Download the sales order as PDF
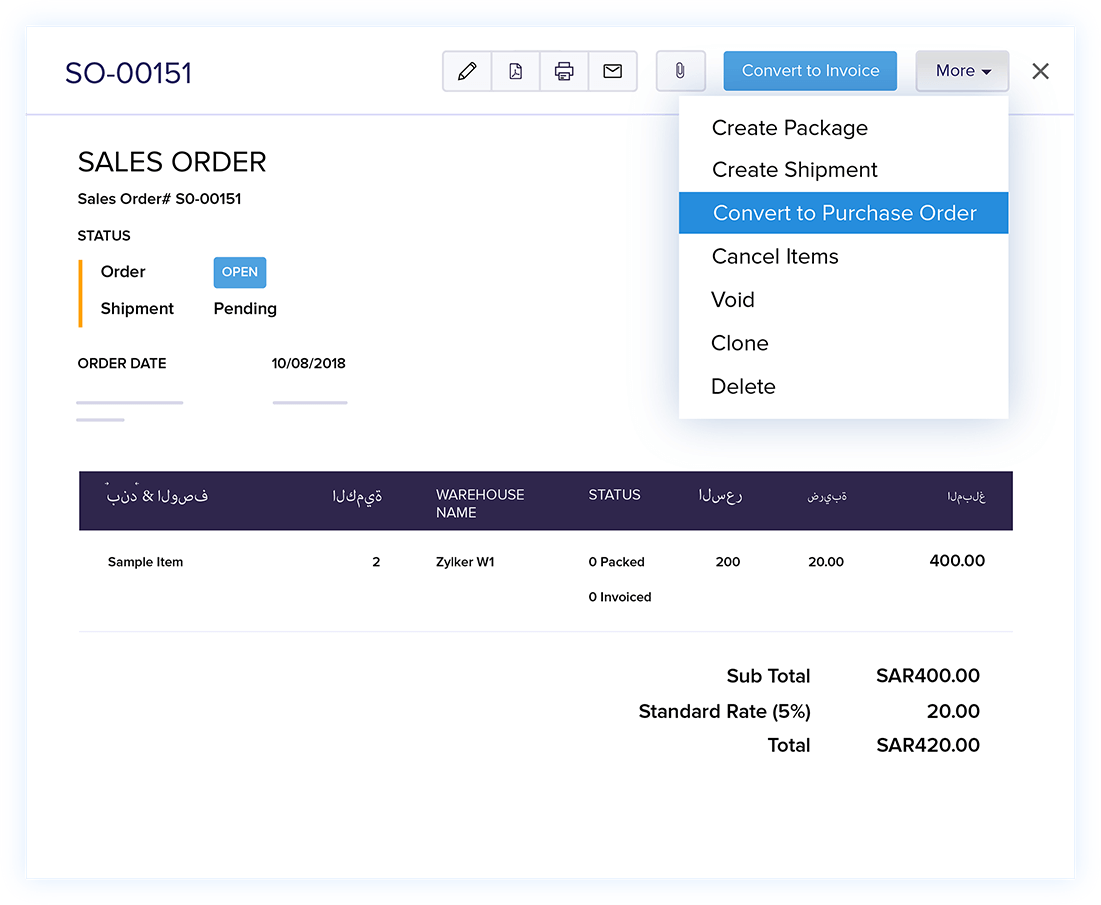 [516, 71]
